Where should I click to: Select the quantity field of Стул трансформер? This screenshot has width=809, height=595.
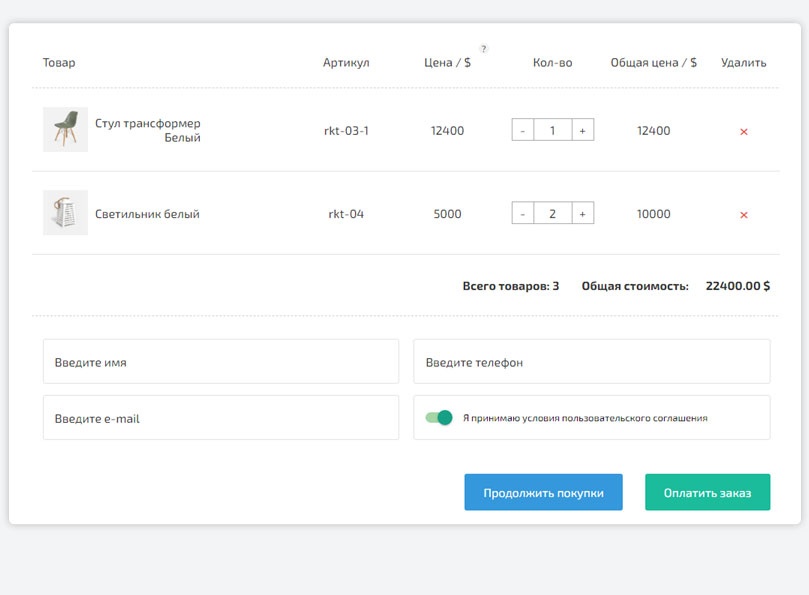553,130
